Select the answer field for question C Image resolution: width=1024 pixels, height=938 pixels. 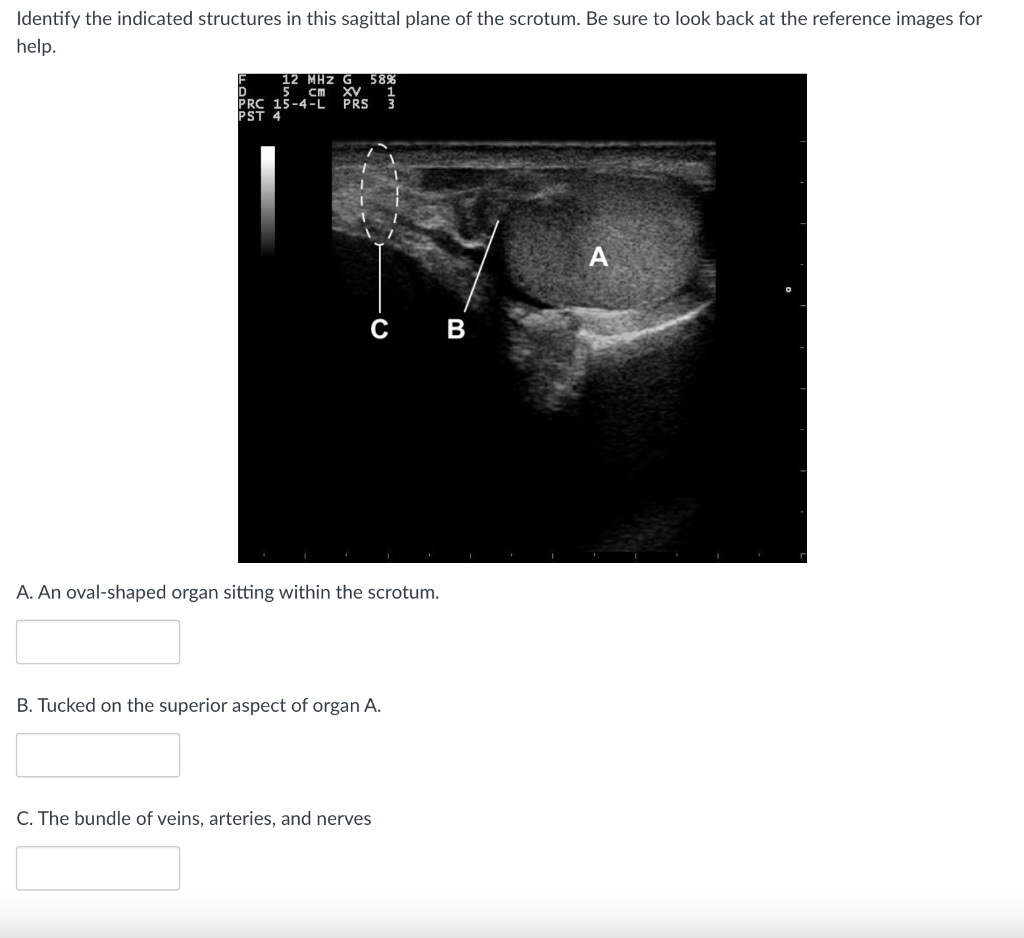pyautogui.click(x=97, y=867)
